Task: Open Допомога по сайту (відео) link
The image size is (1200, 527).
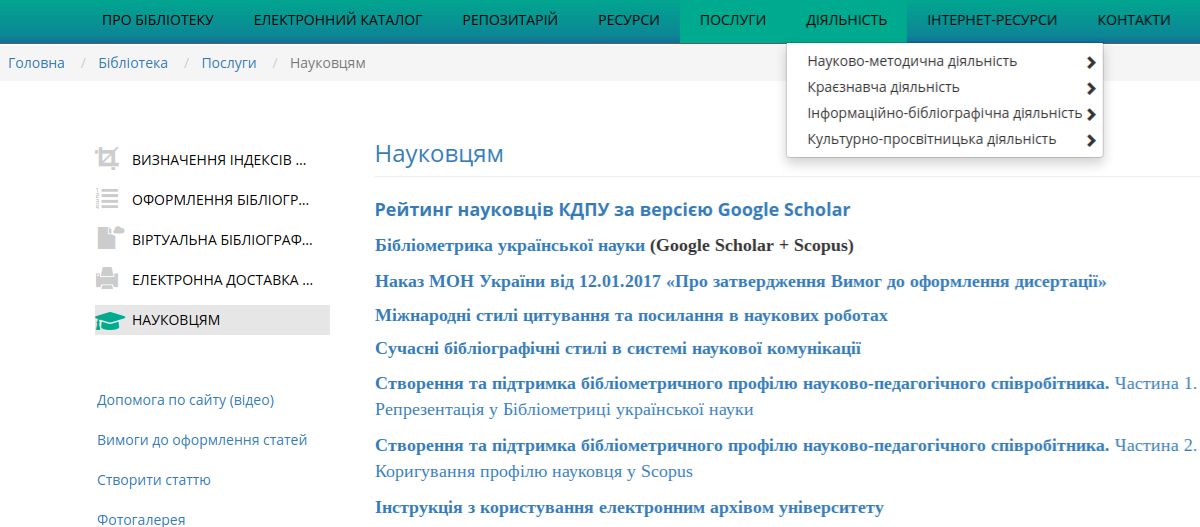Action: [x=185, y=400]
